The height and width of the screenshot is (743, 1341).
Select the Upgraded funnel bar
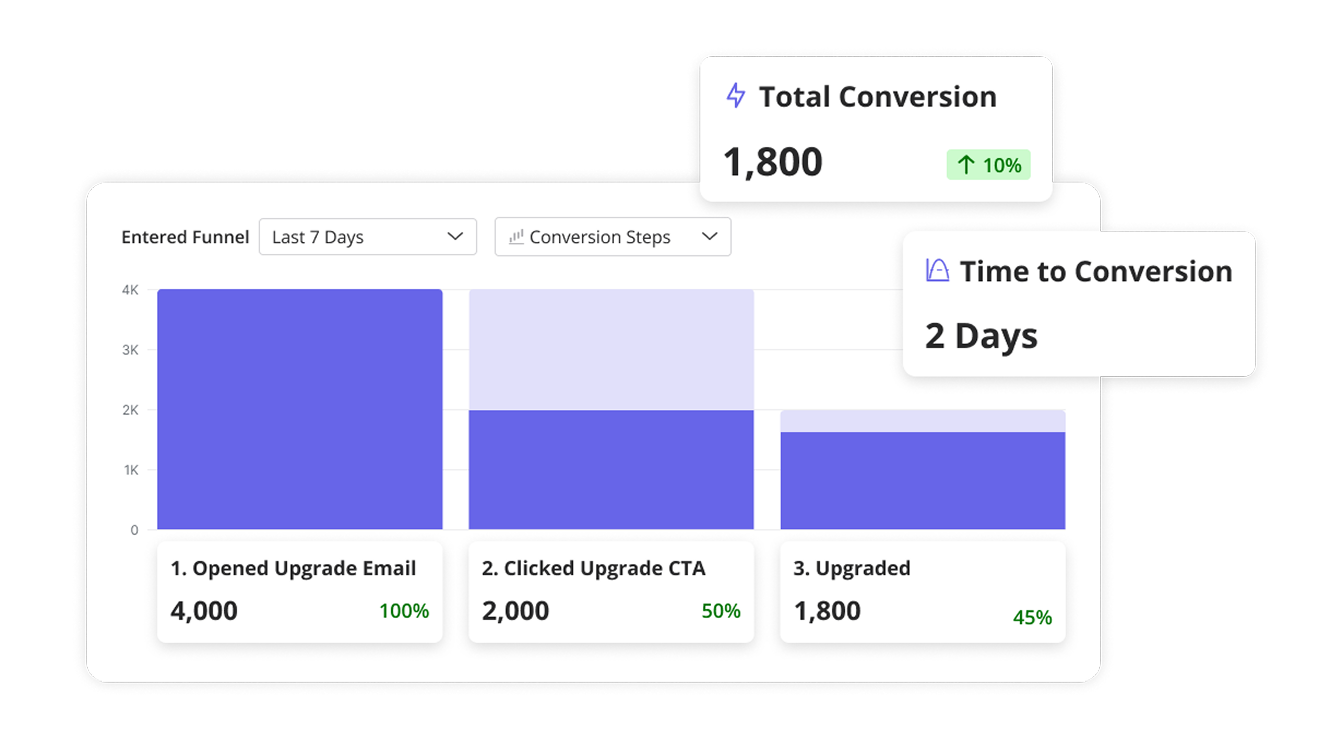[x=922, y=480]
